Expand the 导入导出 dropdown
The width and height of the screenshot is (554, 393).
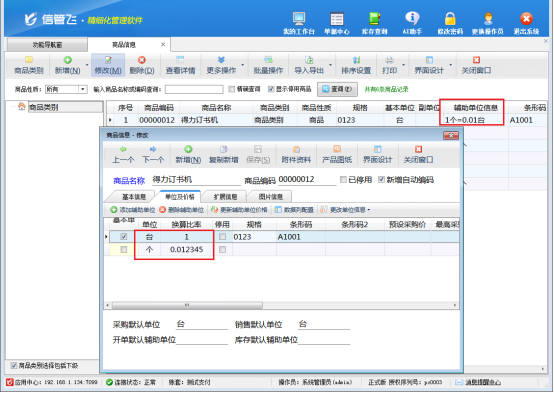tap(330, 65)
